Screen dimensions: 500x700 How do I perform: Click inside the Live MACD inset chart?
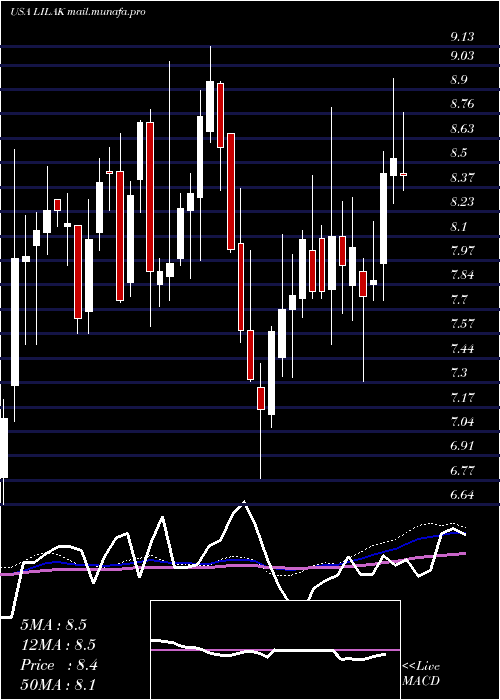tap(275, 650)
